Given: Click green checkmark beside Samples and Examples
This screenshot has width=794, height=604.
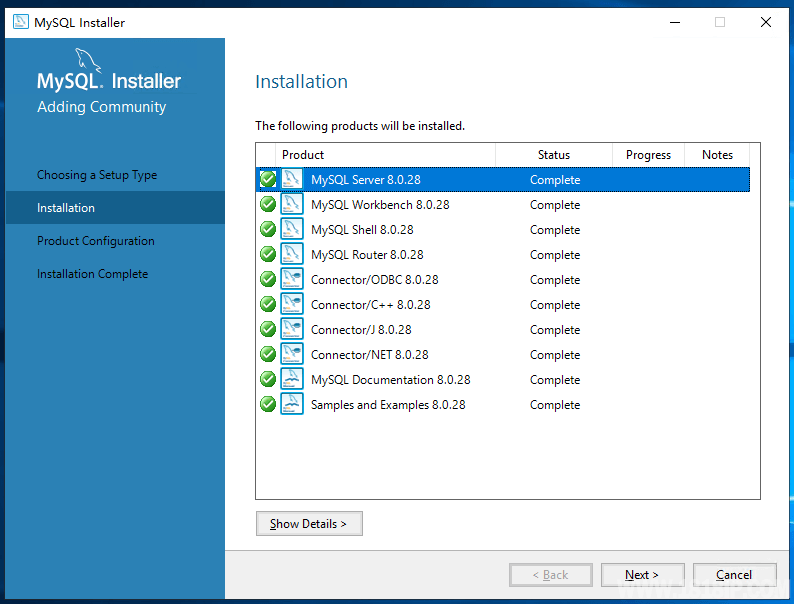Looking at the screenshot, I should pos(268,404).
